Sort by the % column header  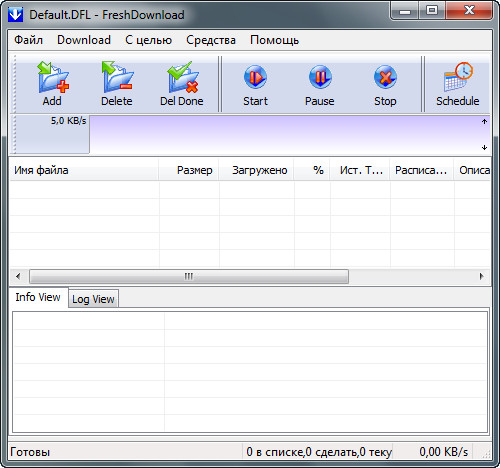coord(312,170)
